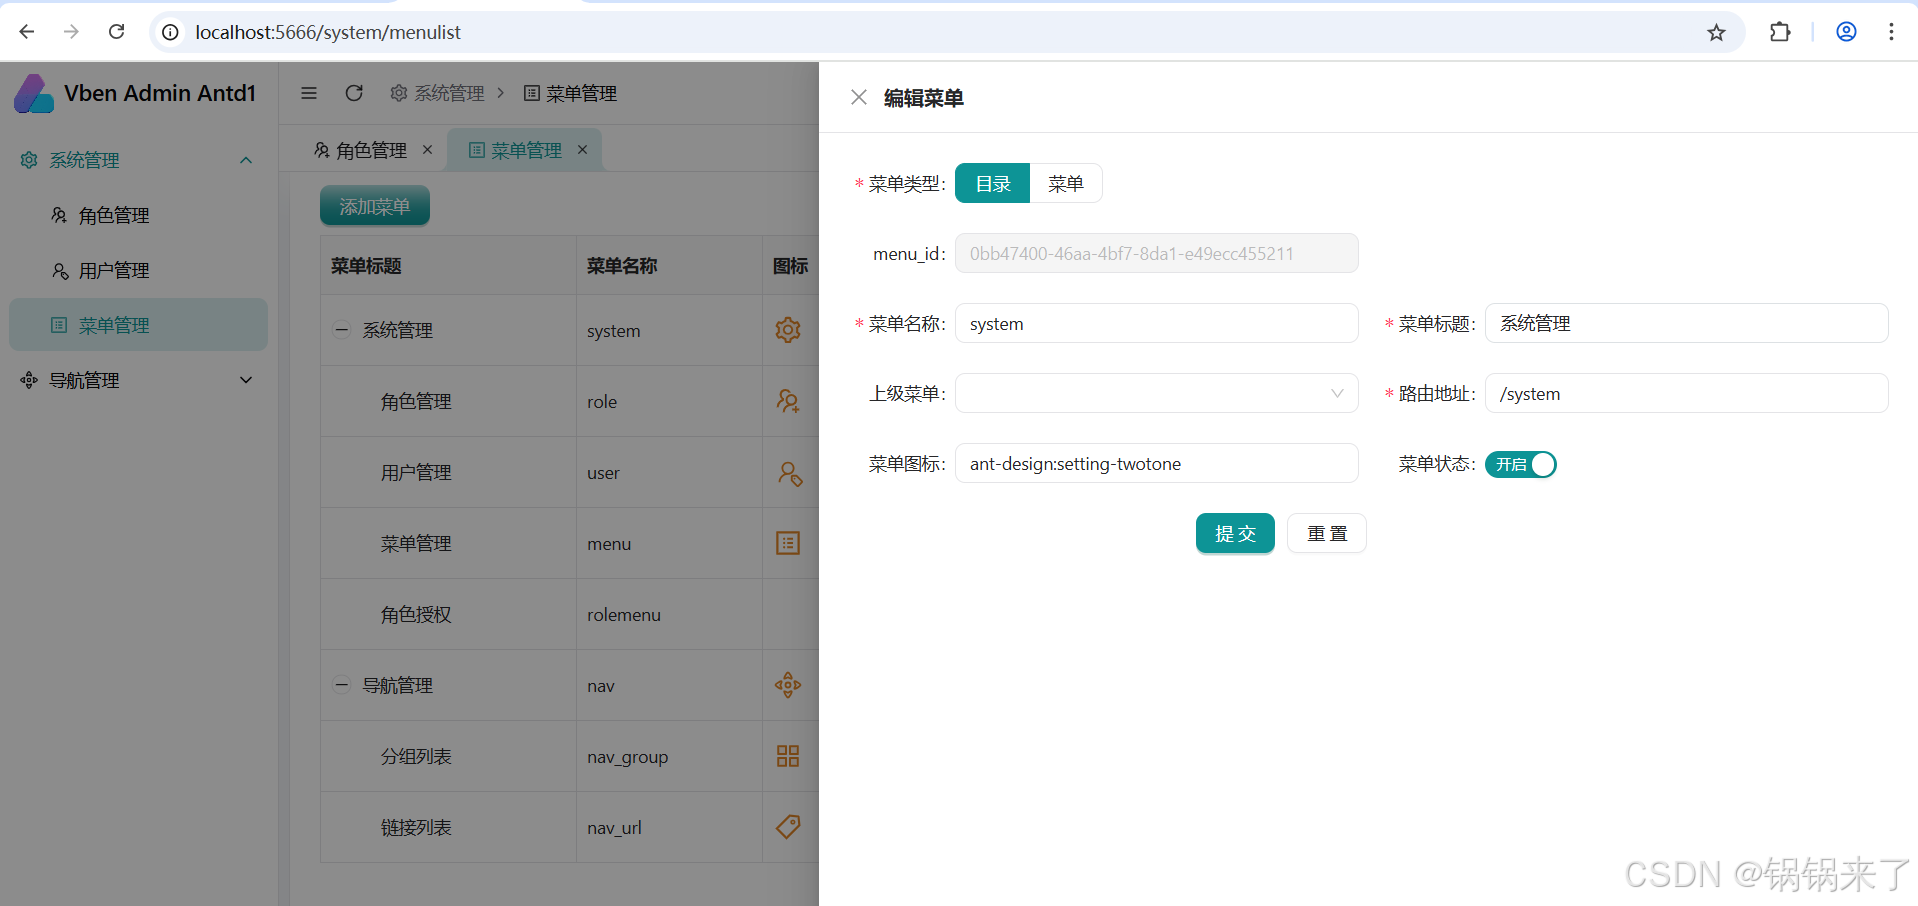Click the gear icon in system row
Viewport: 1918px width, 906px height.
[788, 330]
